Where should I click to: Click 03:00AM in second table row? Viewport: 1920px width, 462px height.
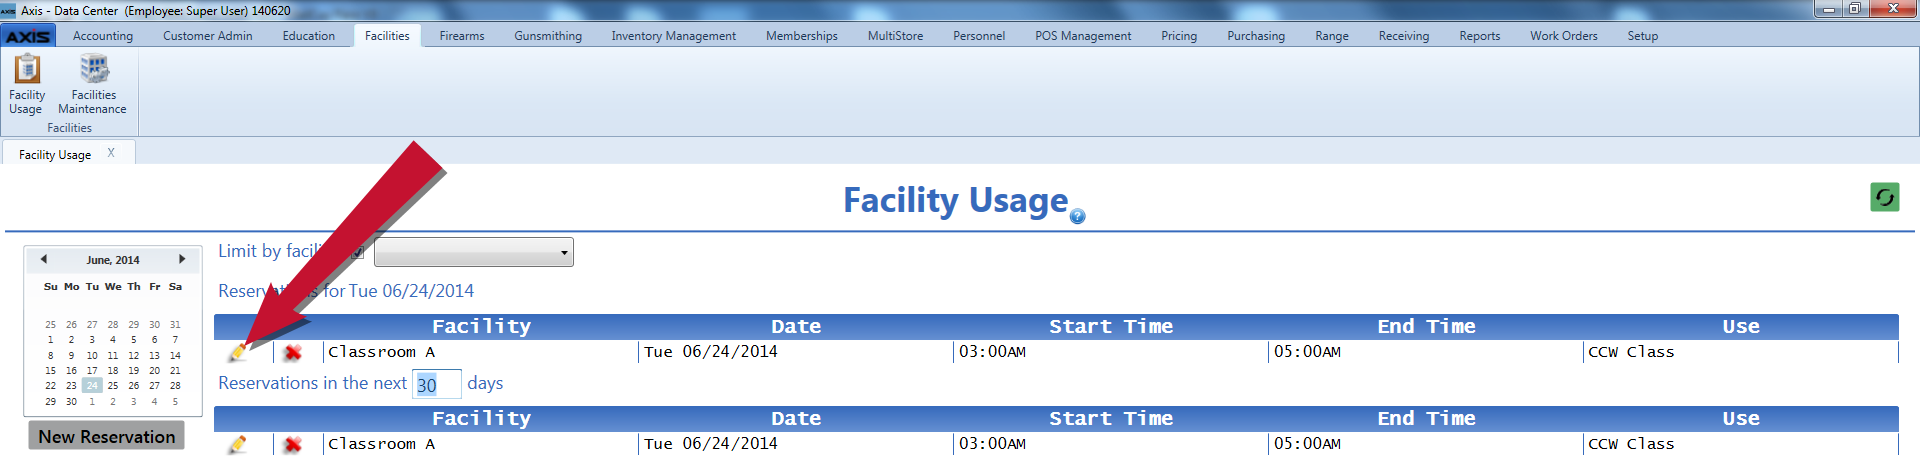coord(992,444)
